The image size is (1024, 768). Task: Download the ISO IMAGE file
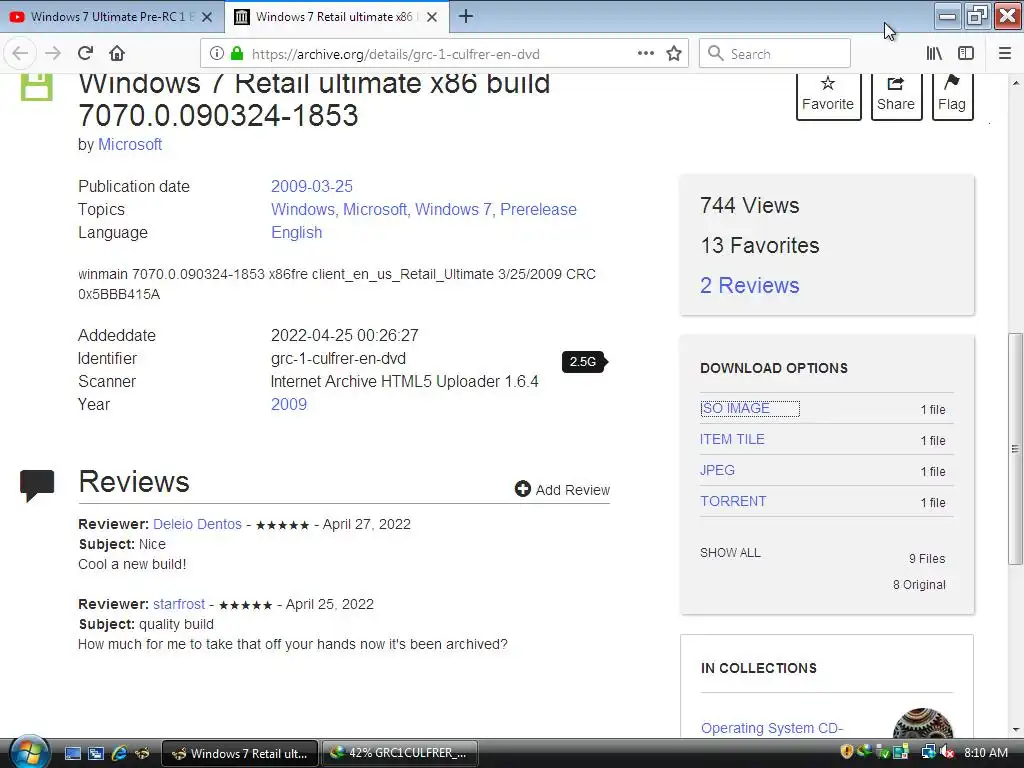coord(735,408)
